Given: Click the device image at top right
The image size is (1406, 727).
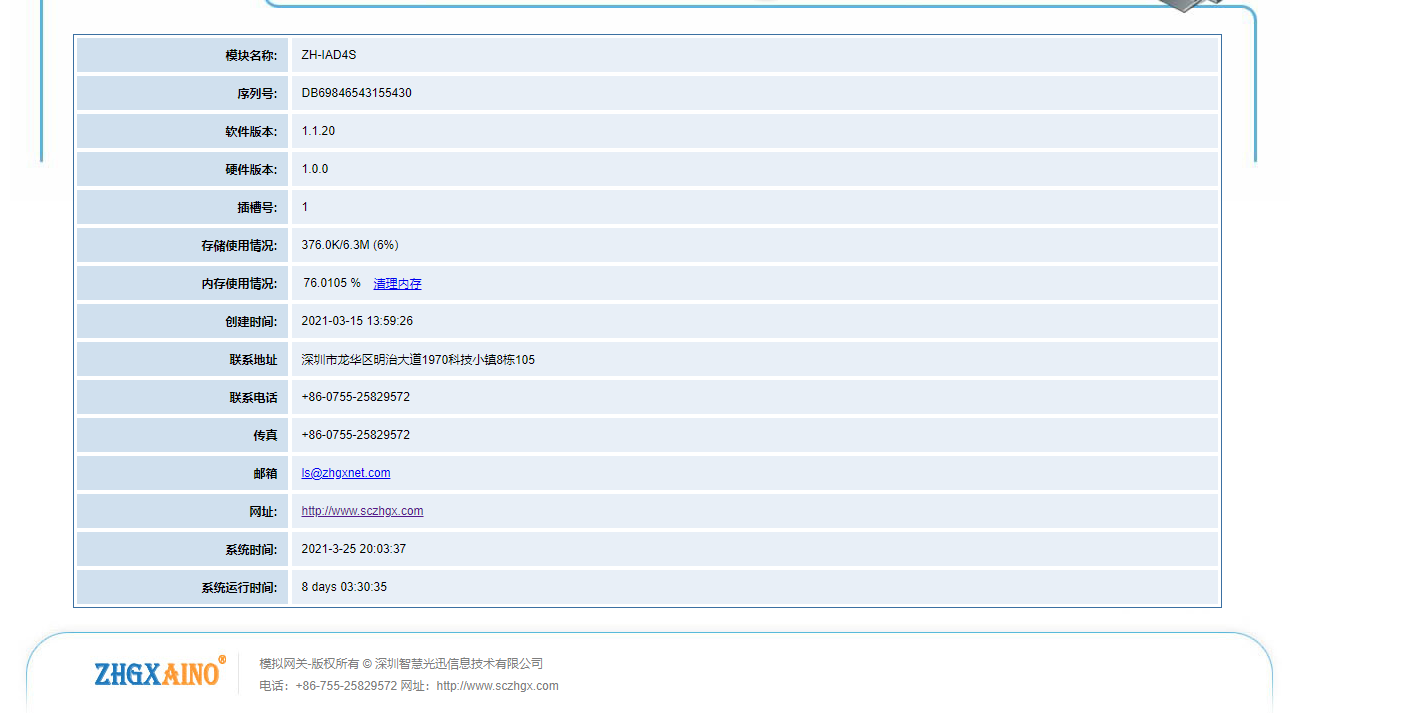Looking at the screenshot, I should (1192, 5).
